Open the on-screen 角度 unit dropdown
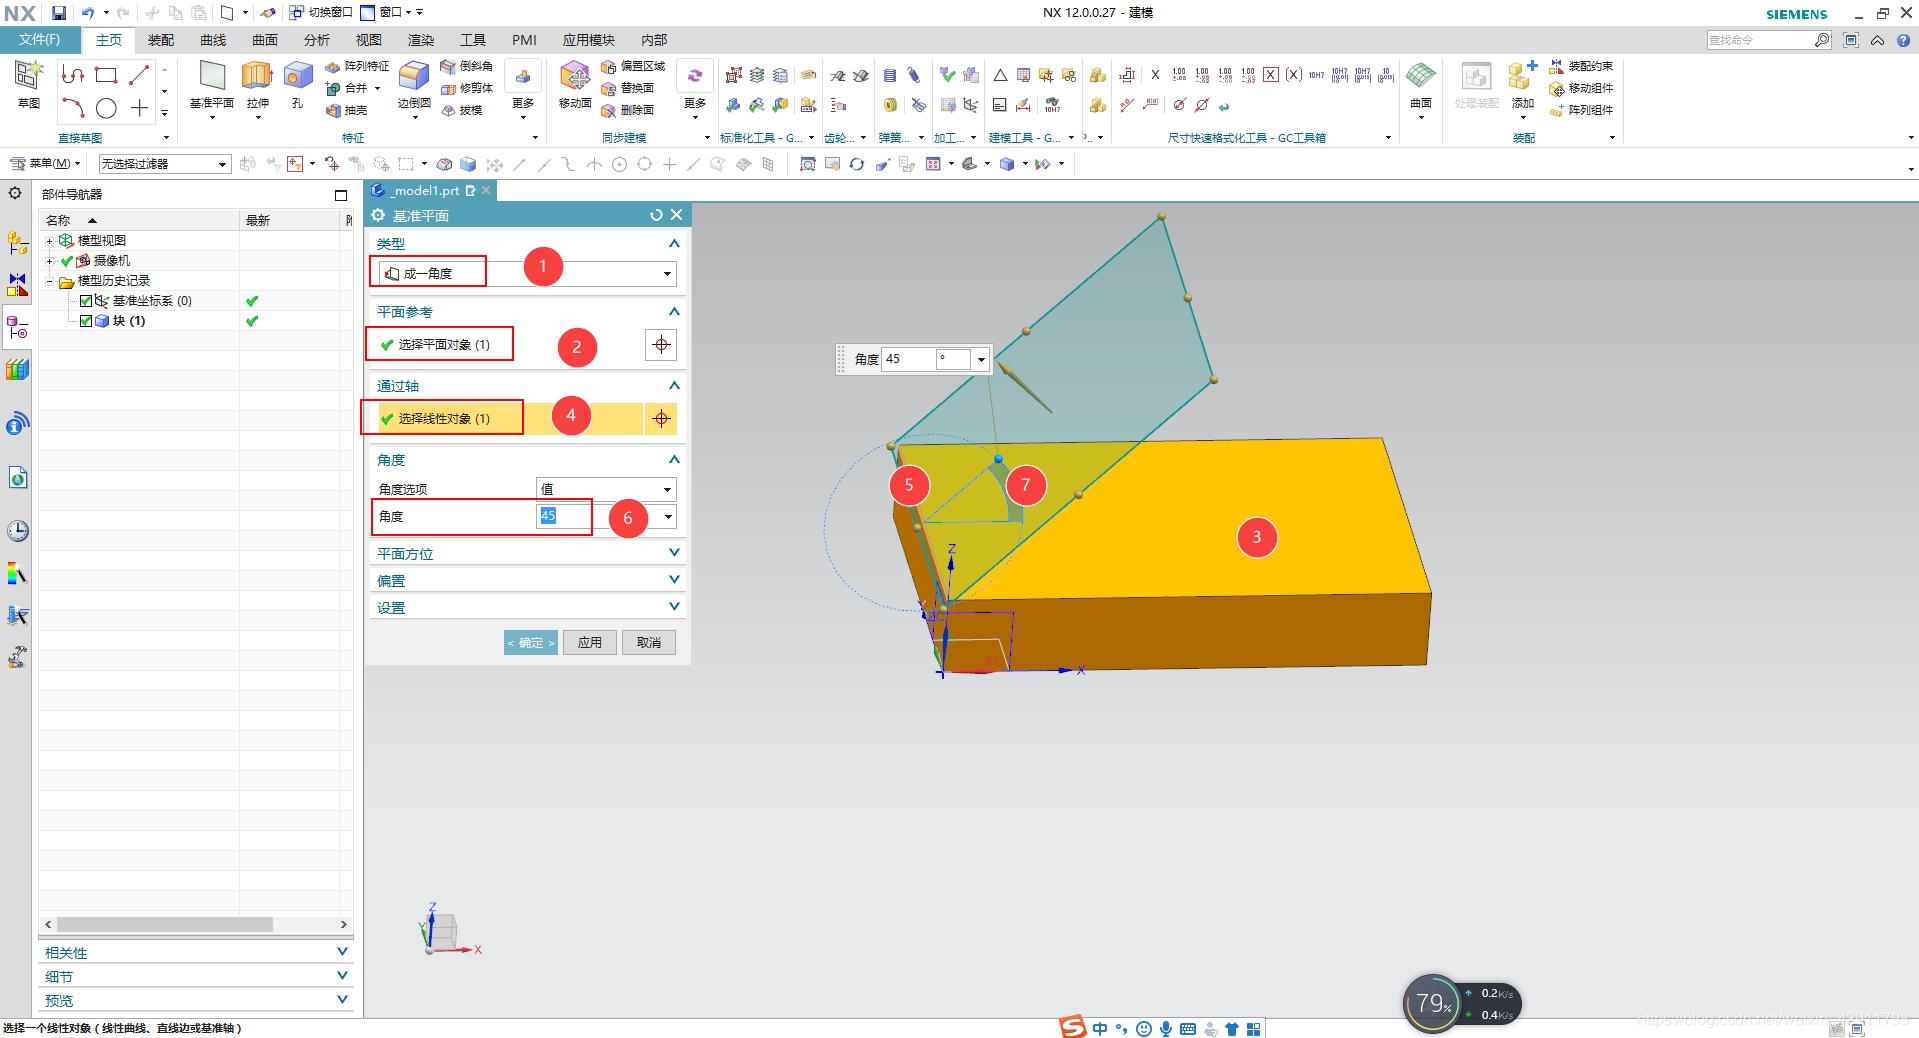Screen dimensions: 1919x1038 pos(981,359)
